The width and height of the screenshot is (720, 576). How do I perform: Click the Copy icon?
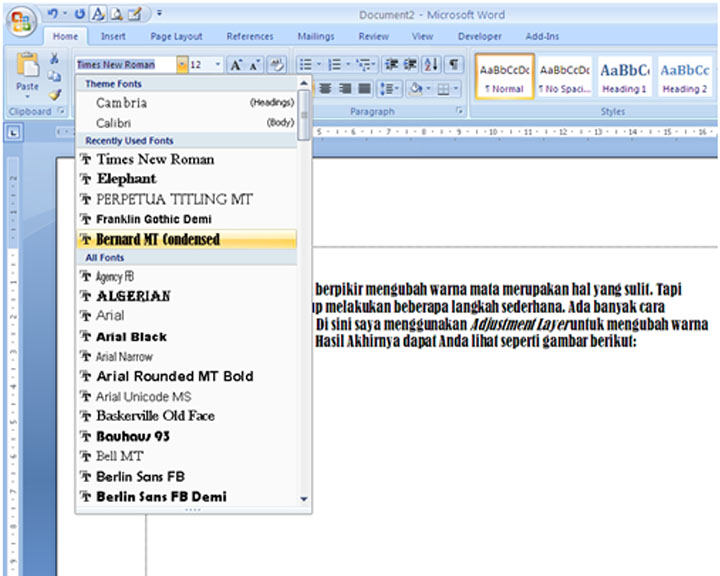pyautogui.click(x=54, y=76)
